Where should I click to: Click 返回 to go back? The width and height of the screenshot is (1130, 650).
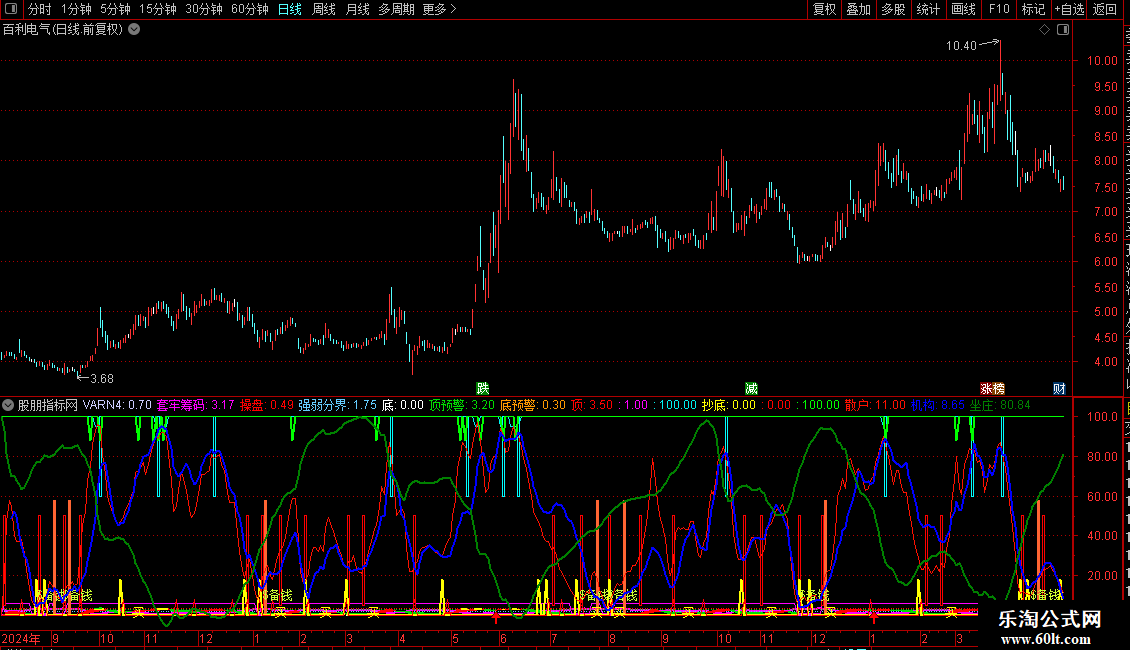tap(1104, 9)
